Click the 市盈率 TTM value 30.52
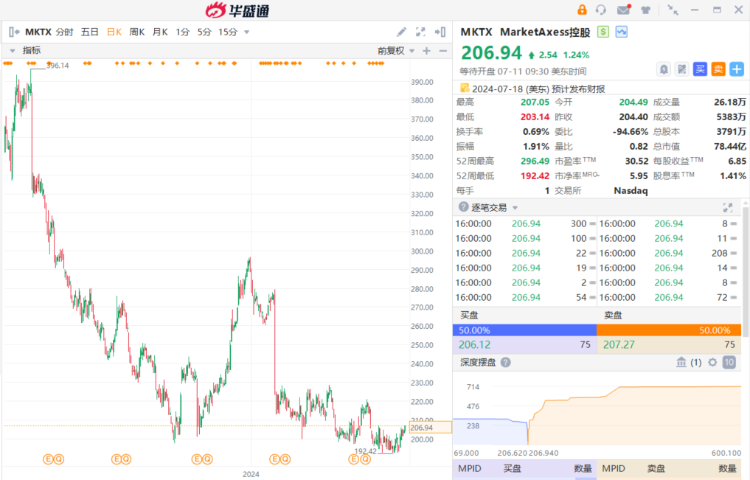750x480 pixels. pos(637,161)
